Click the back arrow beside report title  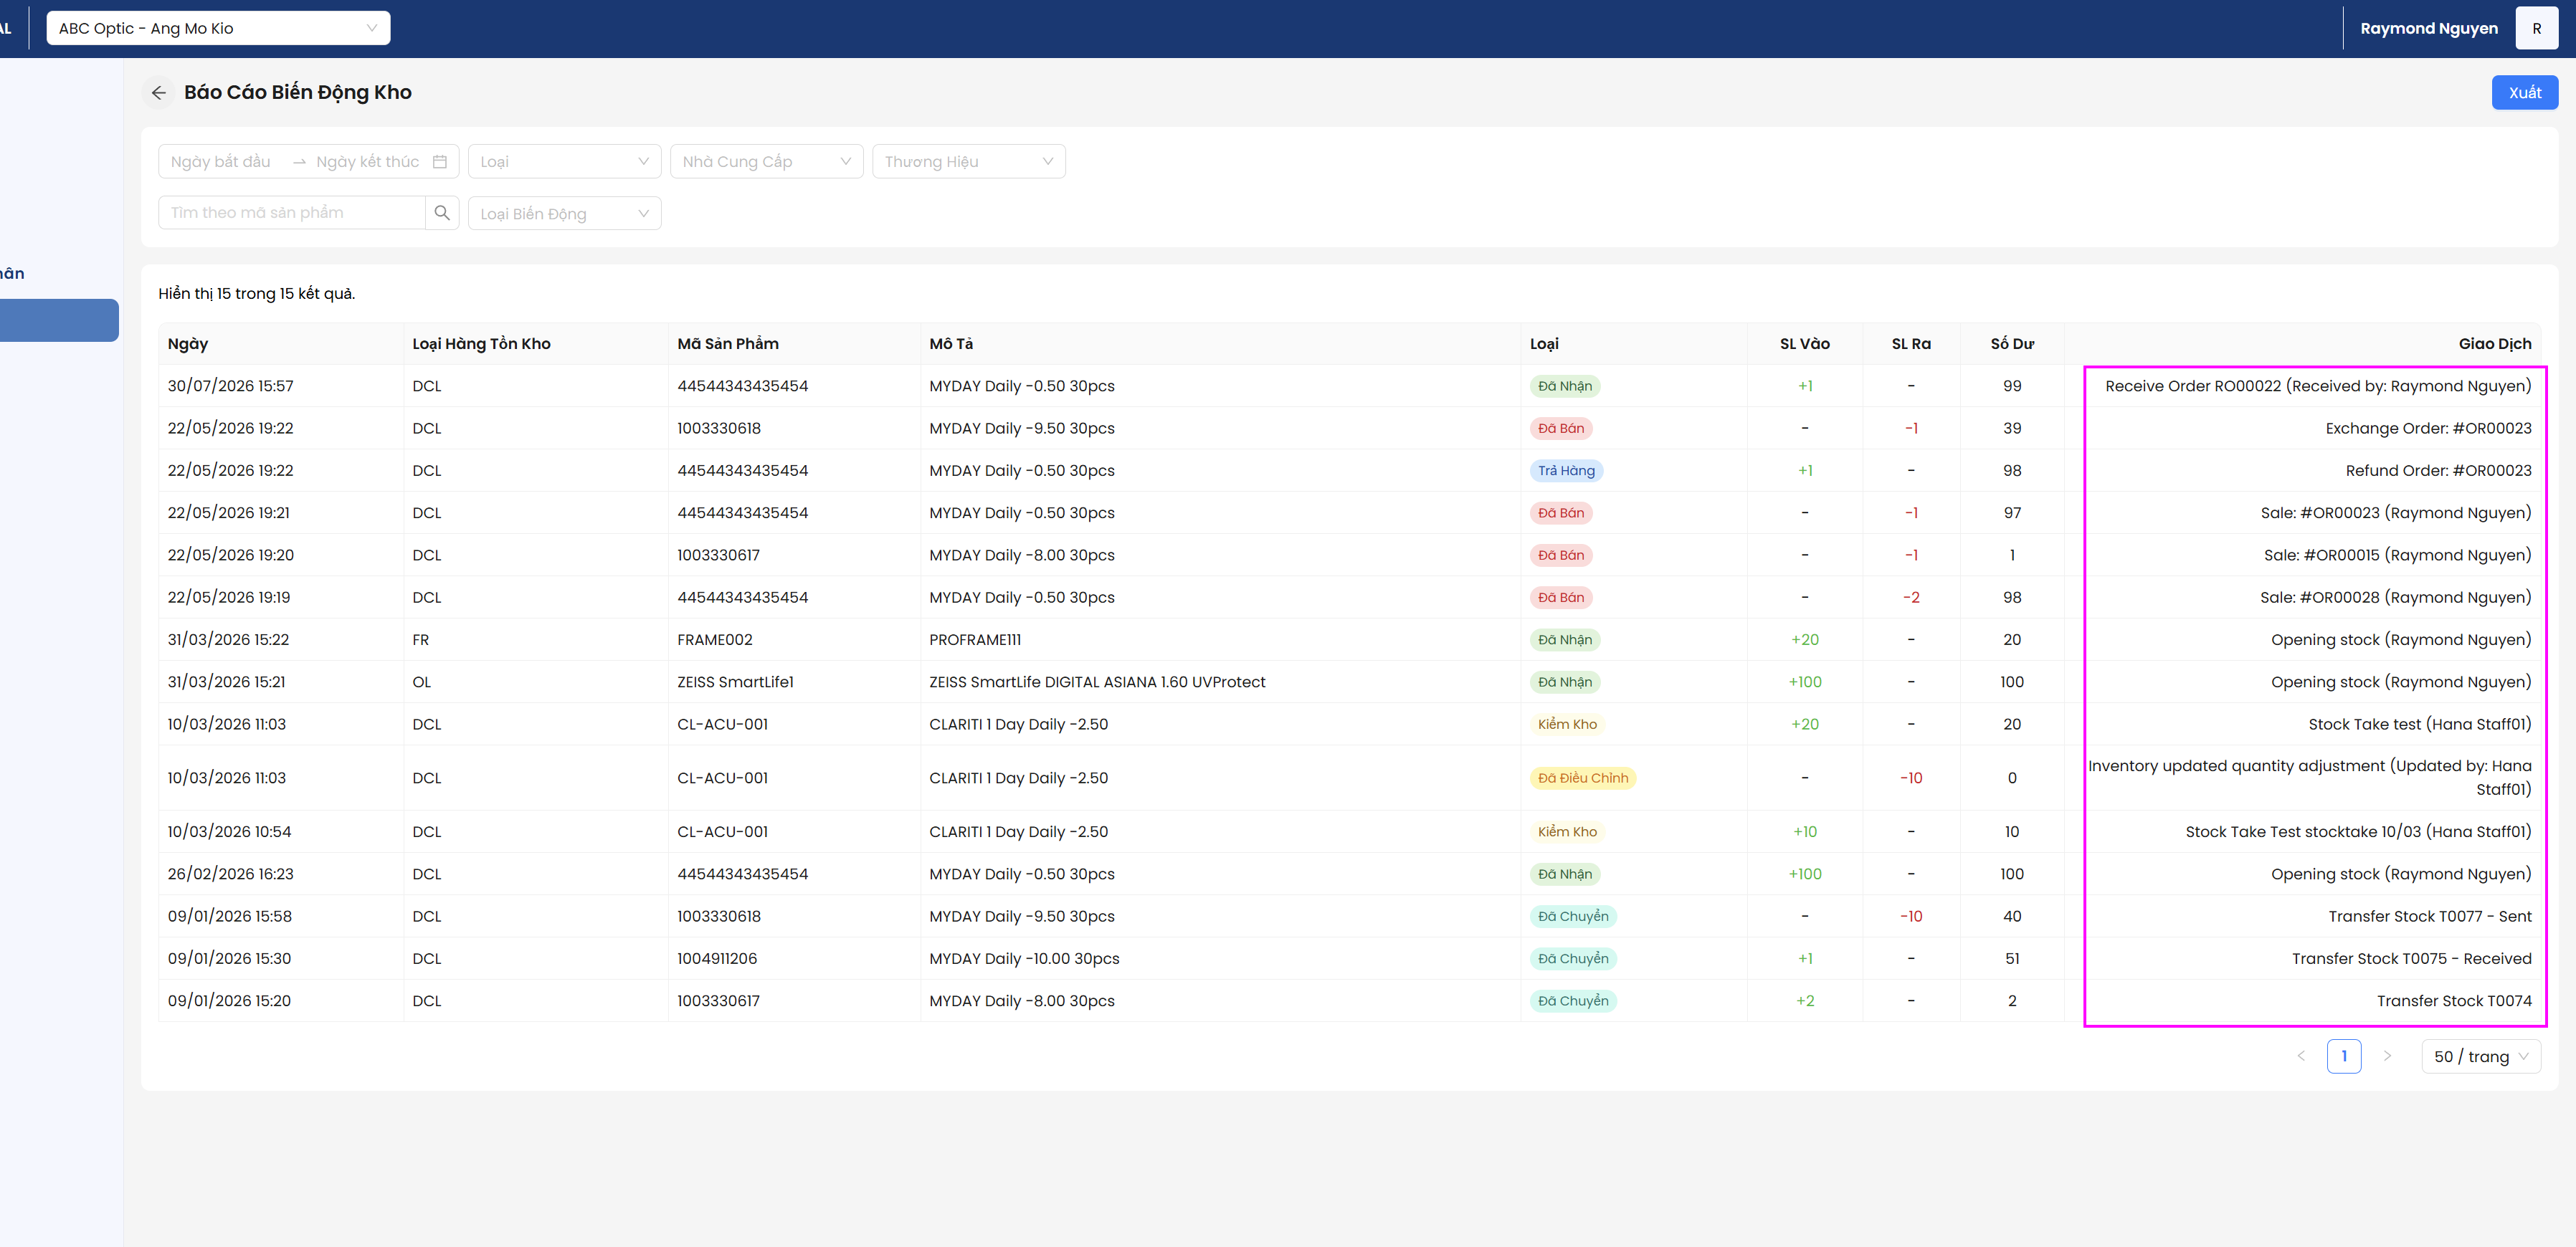point(159,93)
